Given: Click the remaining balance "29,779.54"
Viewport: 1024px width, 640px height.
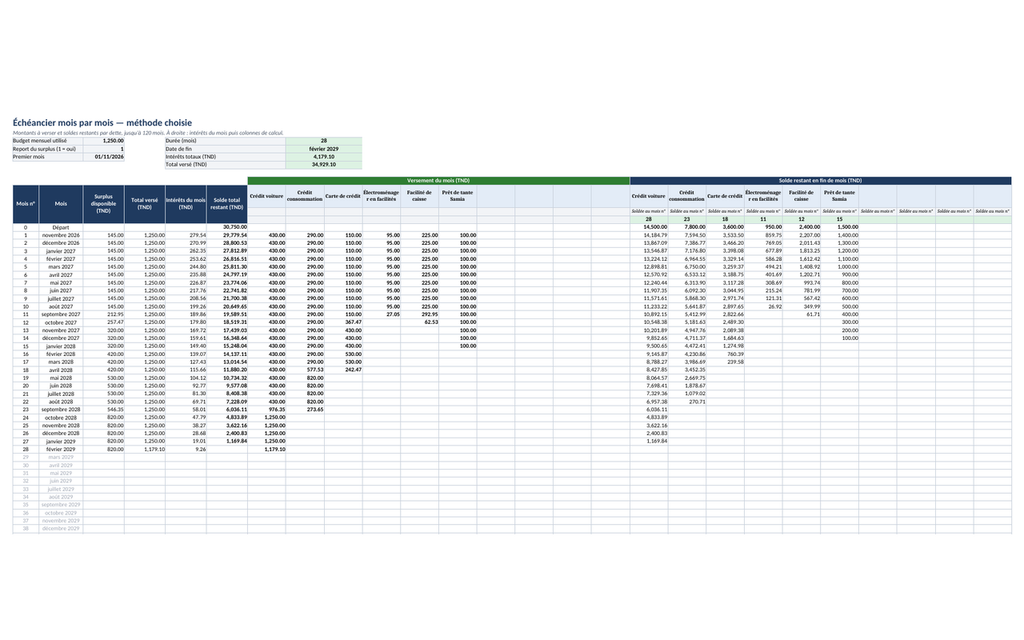Looking at the screenshot, I should (235, 235).
